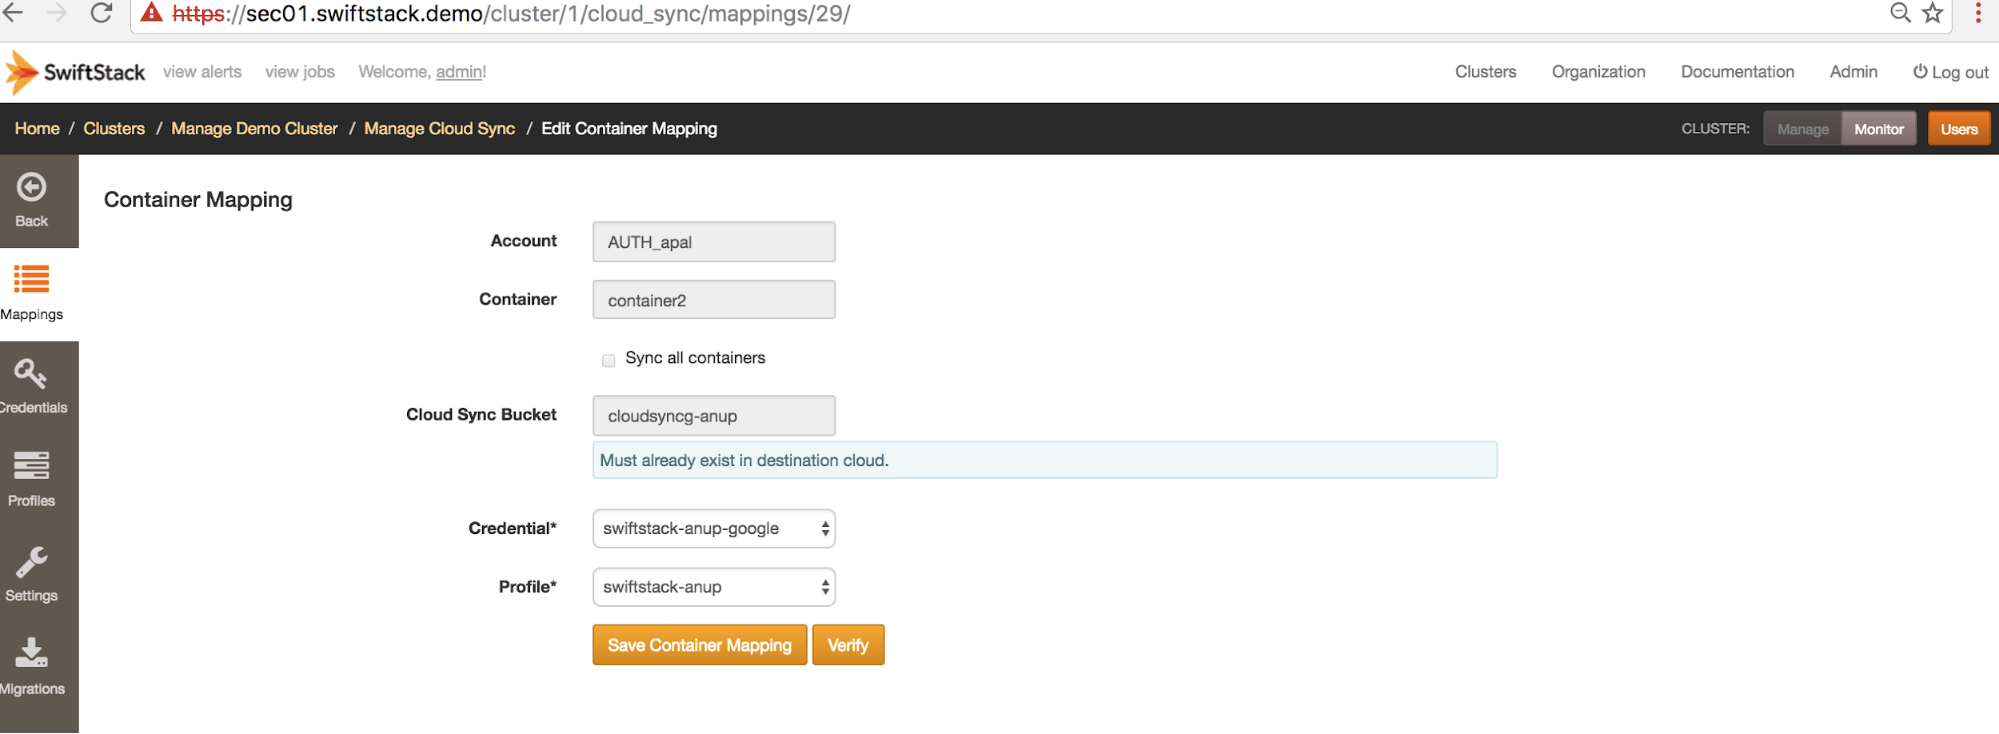Screen dimensions: 1999x734
Task: Click the admin username link
Action: 460,72
